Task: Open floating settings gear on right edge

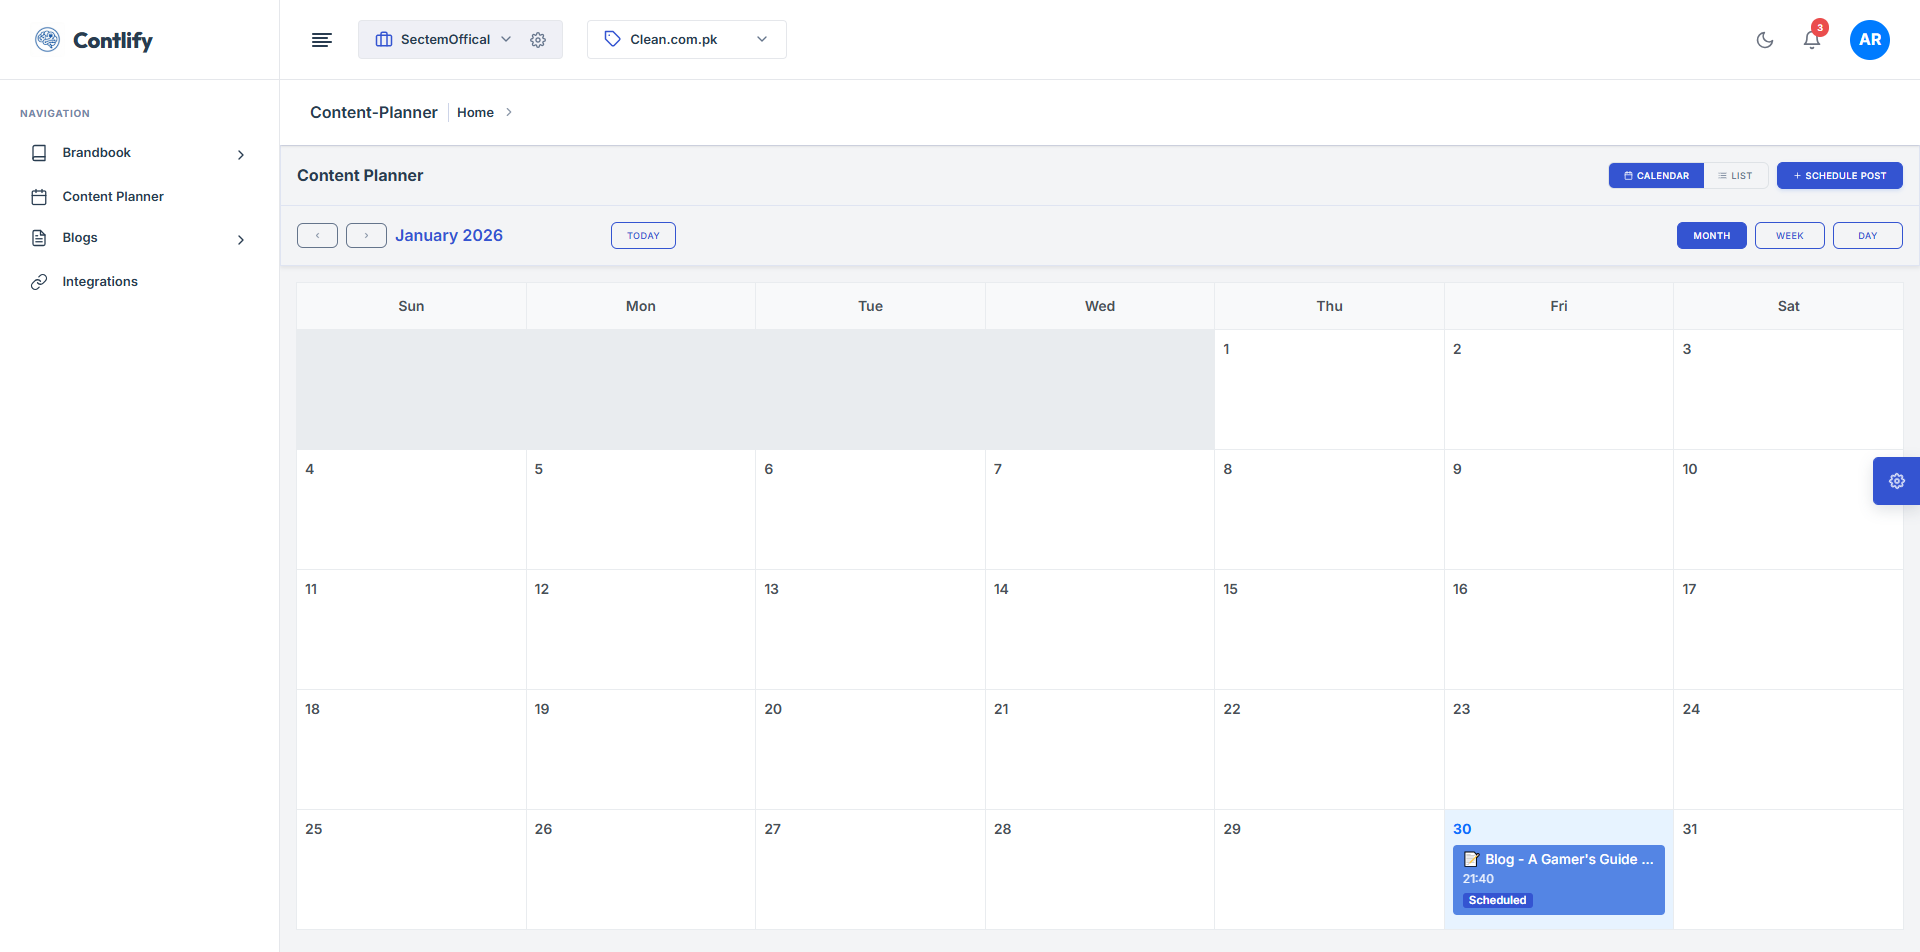Action: (x=1896, y=481)
